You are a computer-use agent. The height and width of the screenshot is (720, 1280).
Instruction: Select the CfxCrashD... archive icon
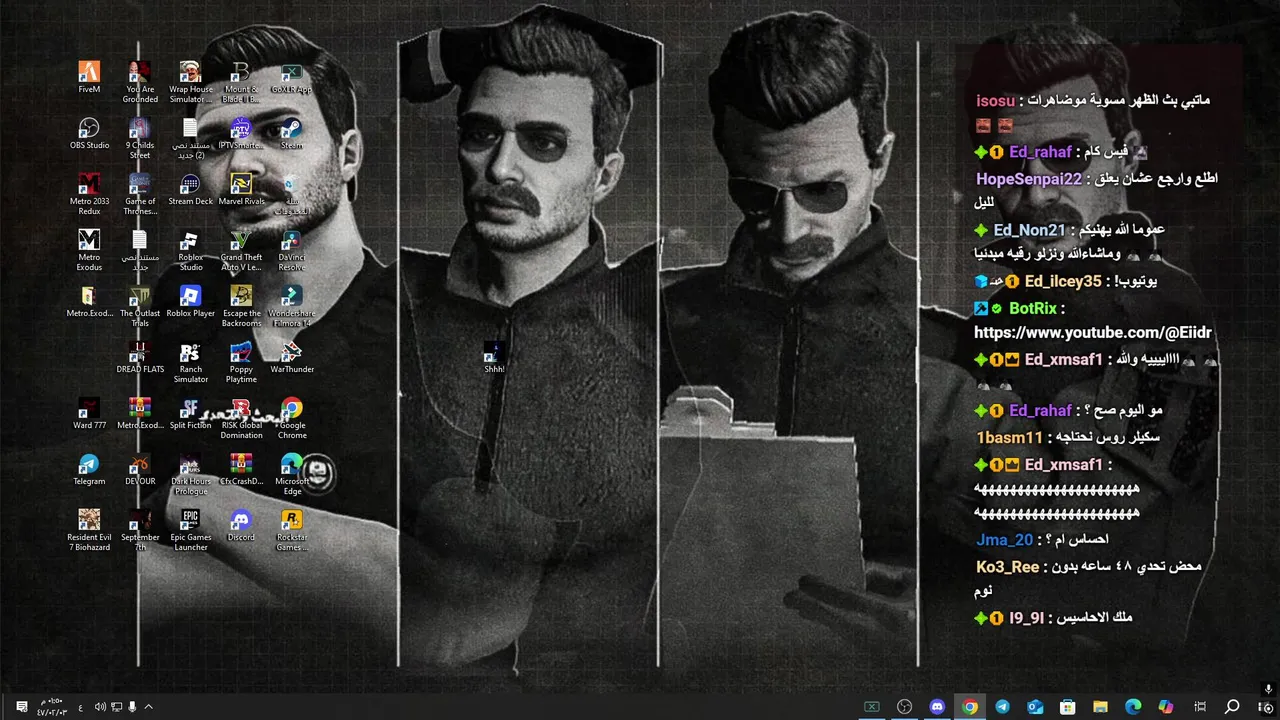(x=240, y=471)
